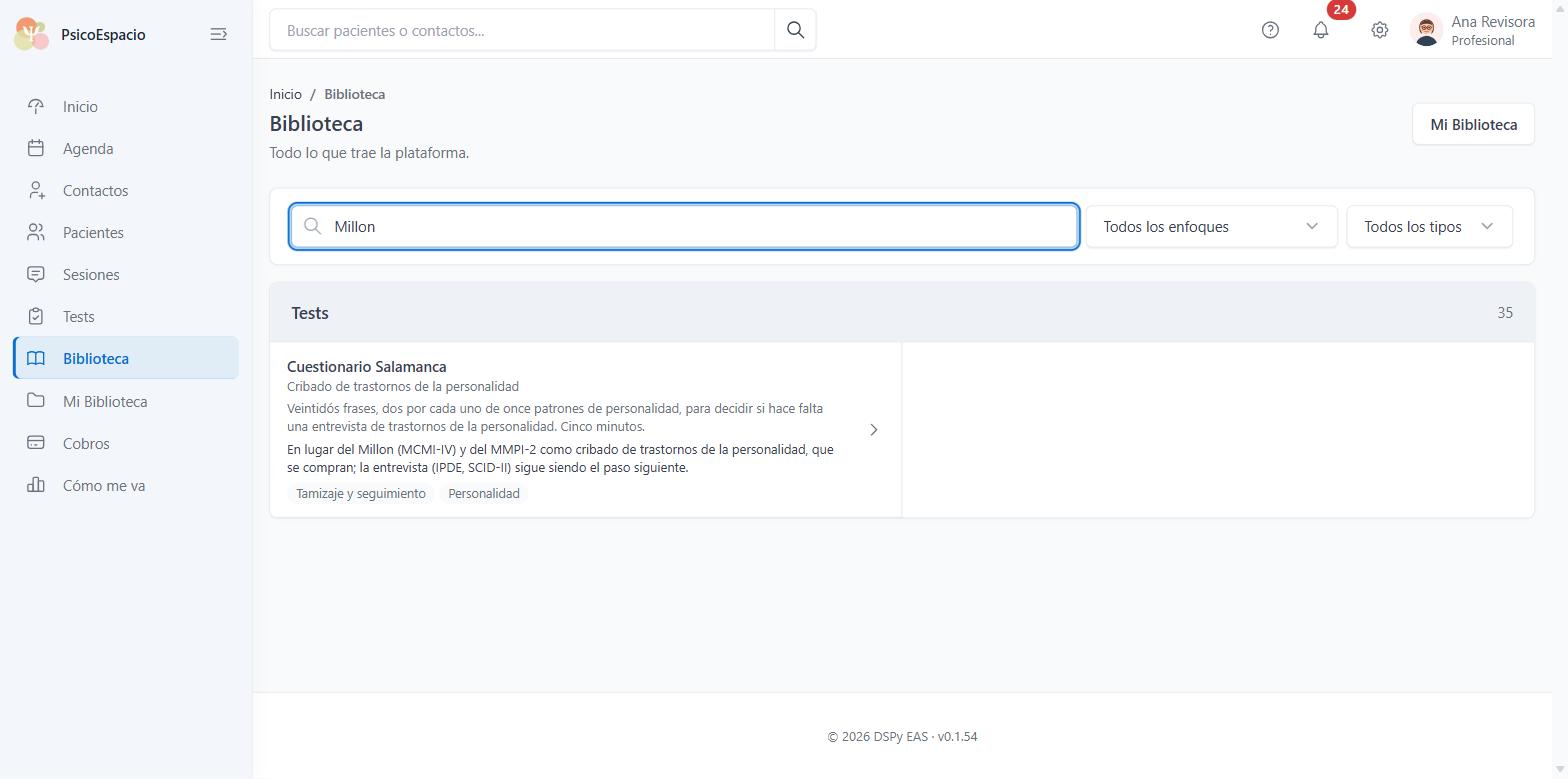The image size is (1568, 779).
Task: Collapse the sidebar menu toggle icon
Action: pos(218,34)
